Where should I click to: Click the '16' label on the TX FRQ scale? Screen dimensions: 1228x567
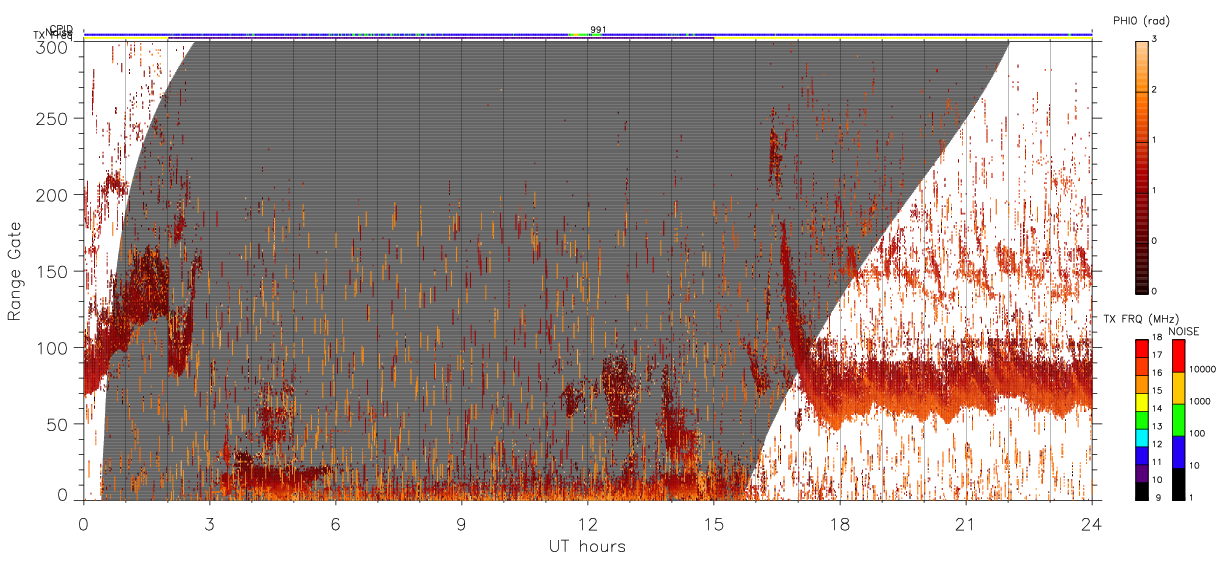[1158, 373]
